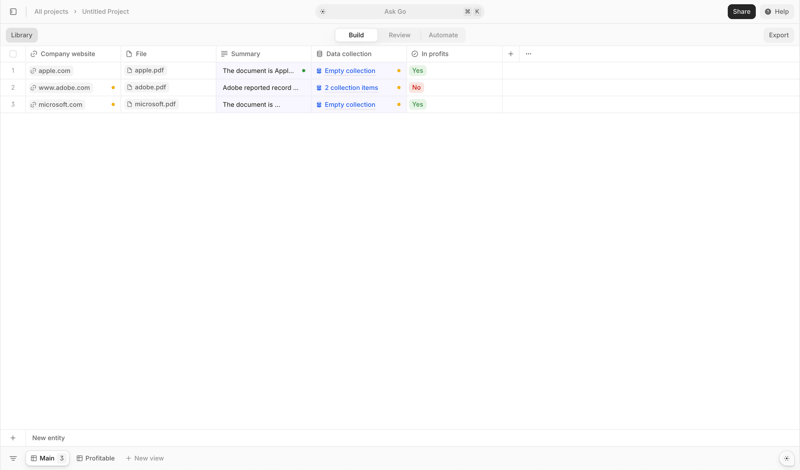Click orange dot beside 2 collection items

399,88
